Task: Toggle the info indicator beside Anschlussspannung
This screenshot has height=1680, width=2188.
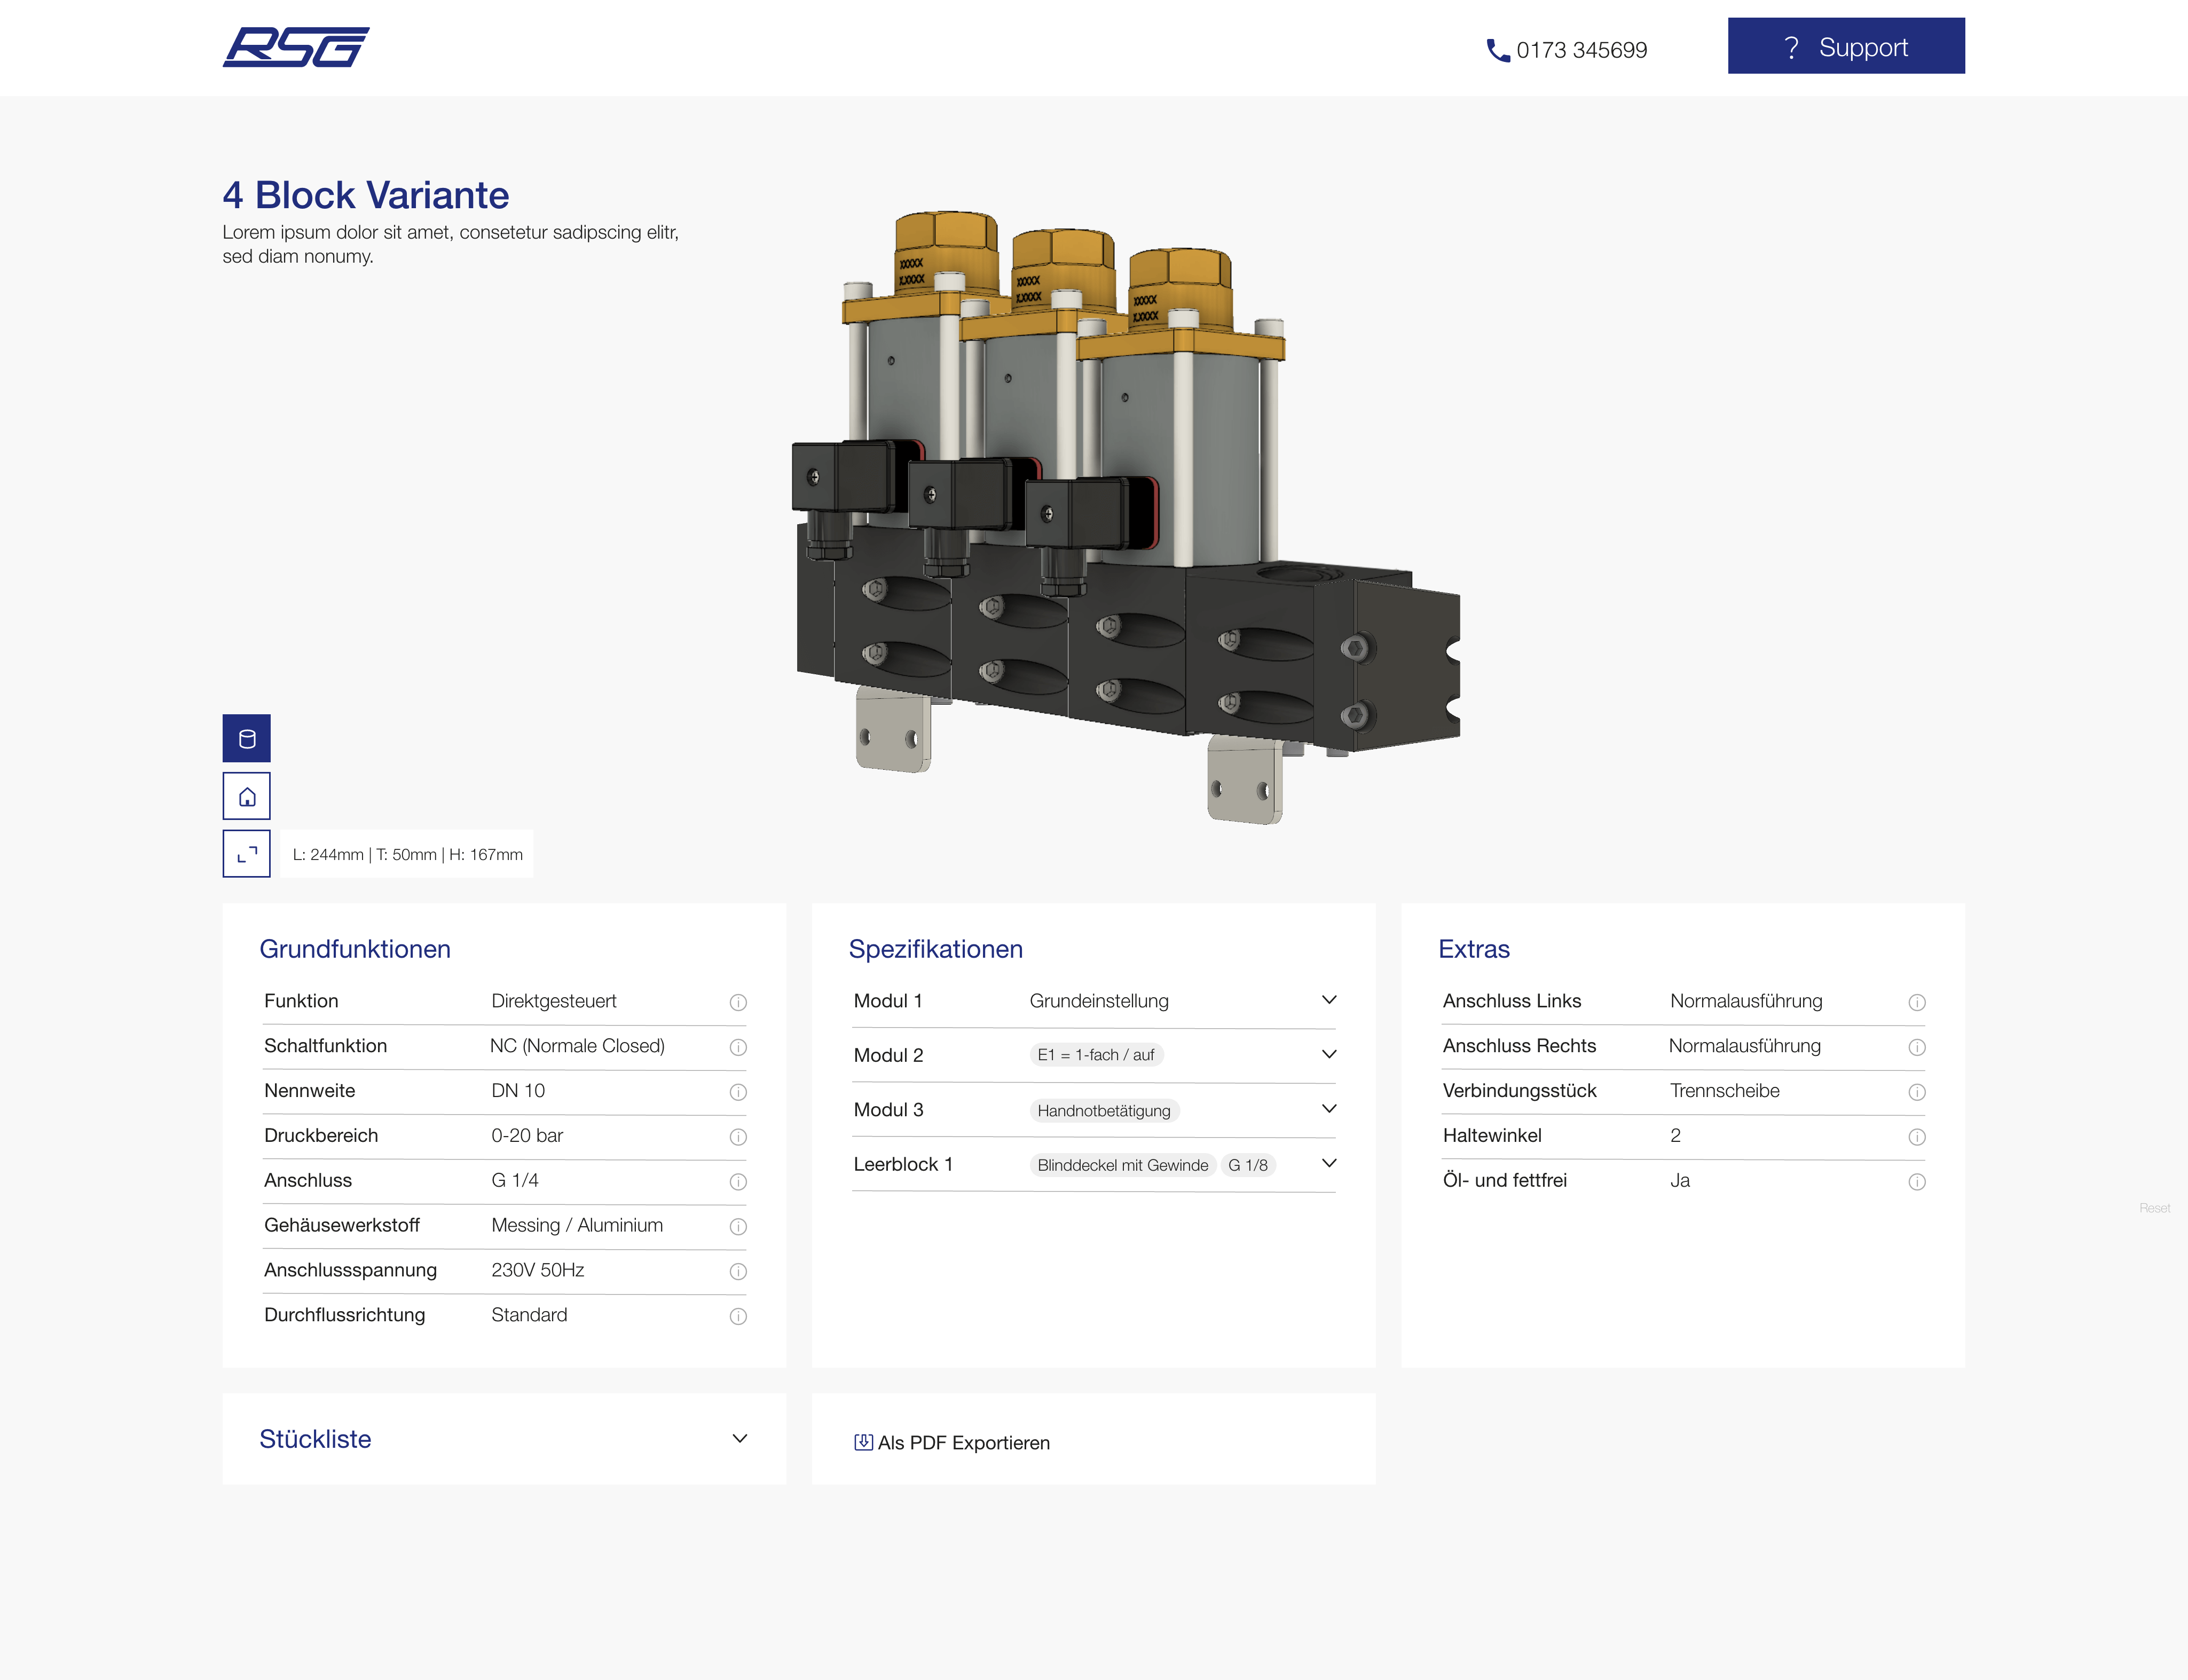Action: pos(738,1272)
